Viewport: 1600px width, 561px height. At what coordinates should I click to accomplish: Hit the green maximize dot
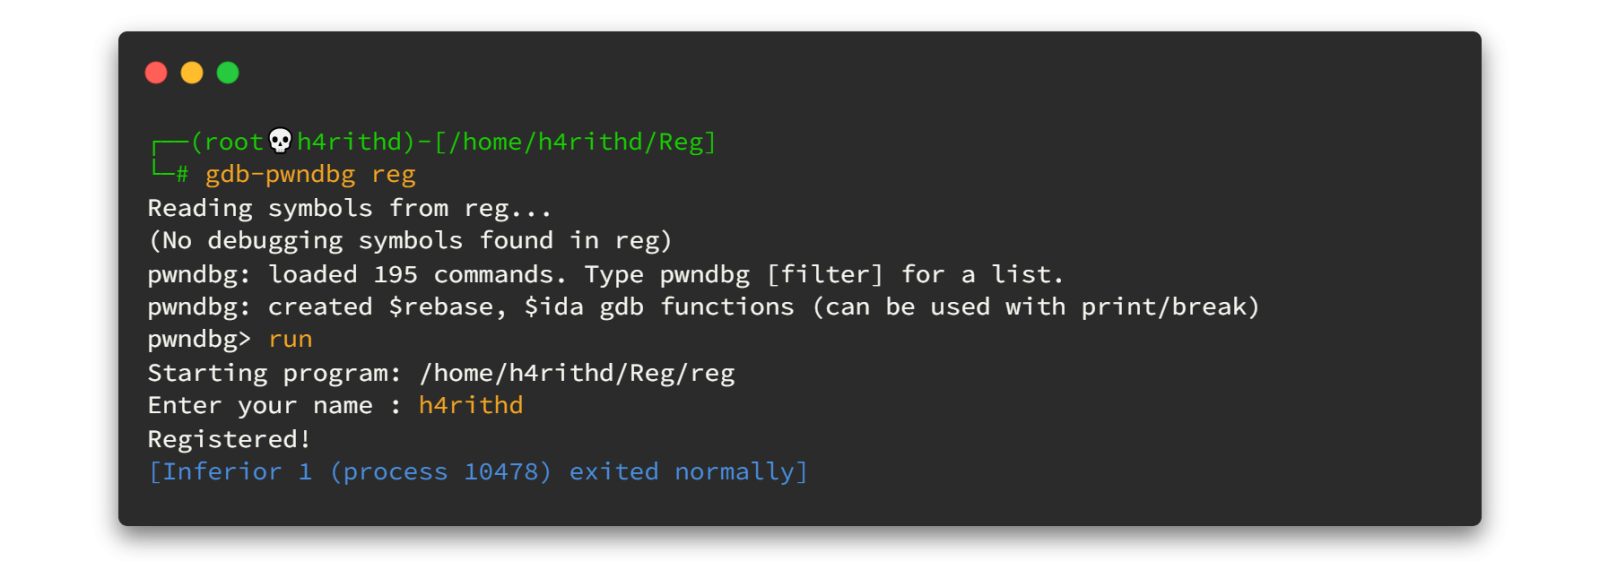point(228,72)
